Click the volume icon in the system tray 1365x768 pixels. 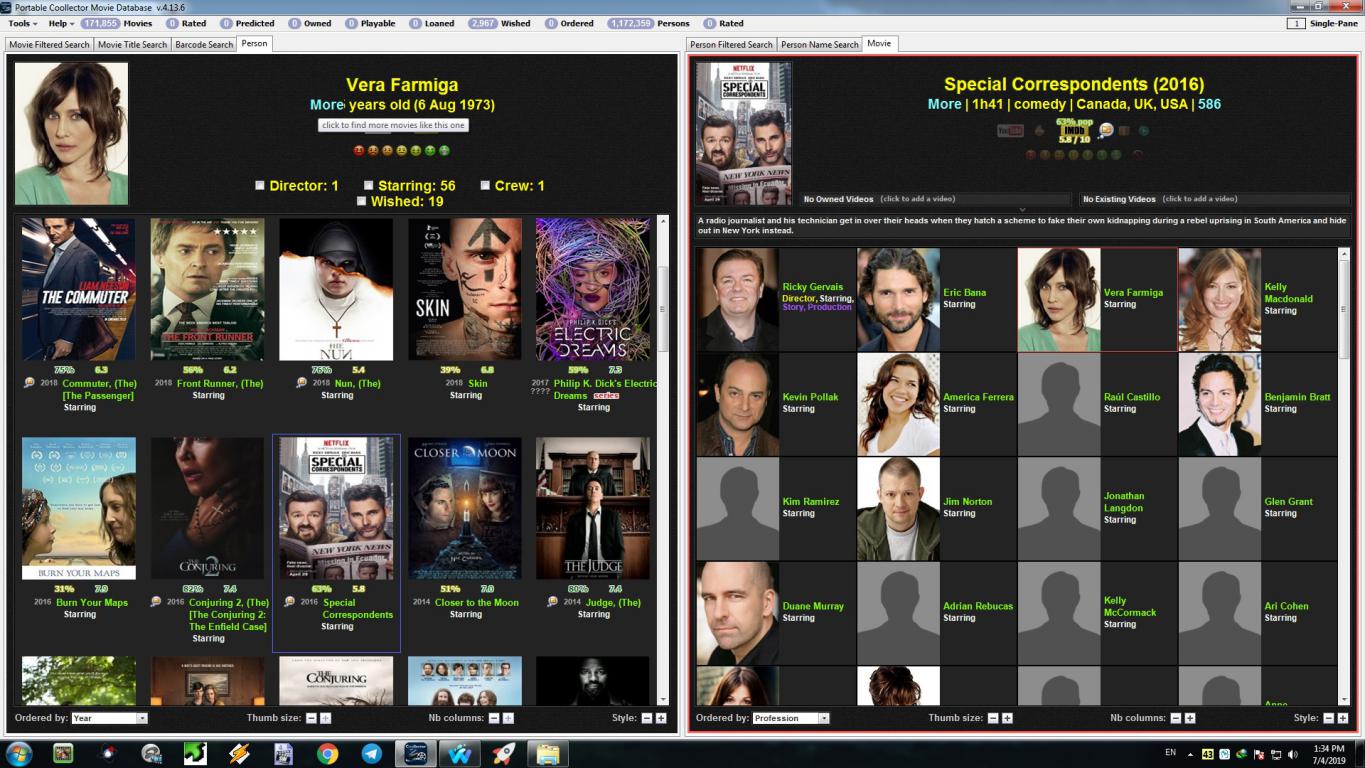click(x=1292, y=753)
